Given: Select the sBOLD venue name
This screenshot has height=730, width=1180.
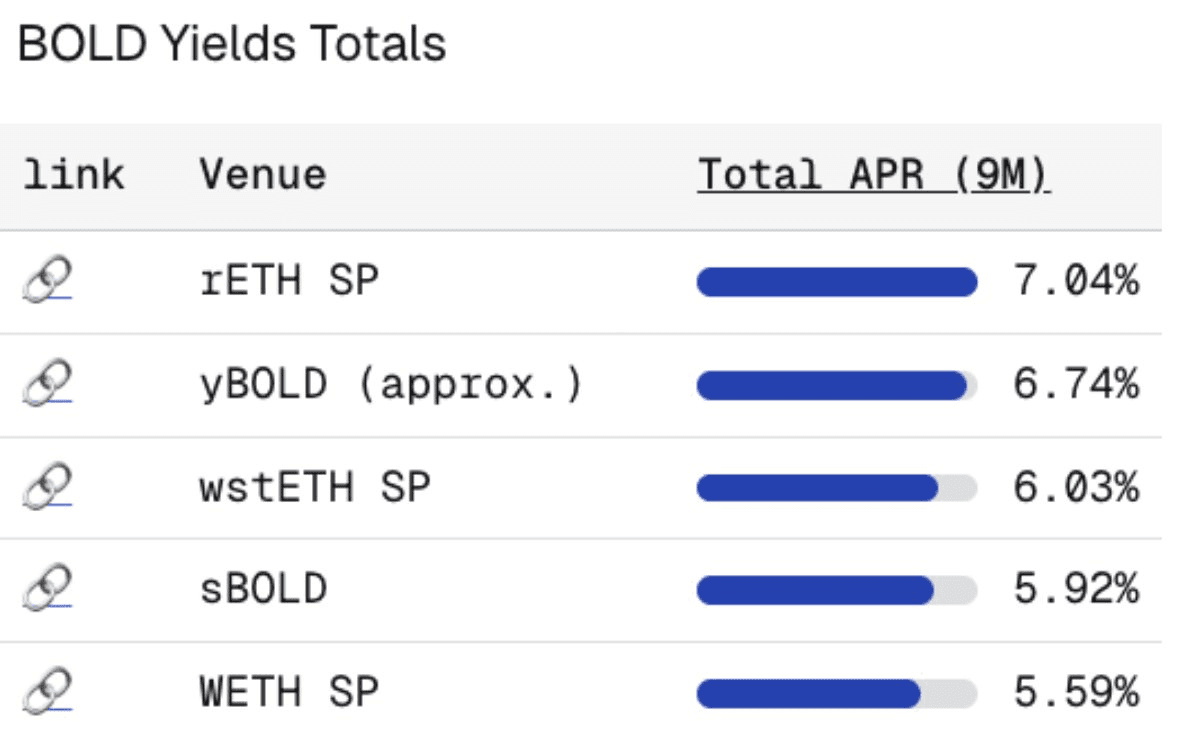Looking at the screenshot, I should pyautogui.click(x=263, y=589).
